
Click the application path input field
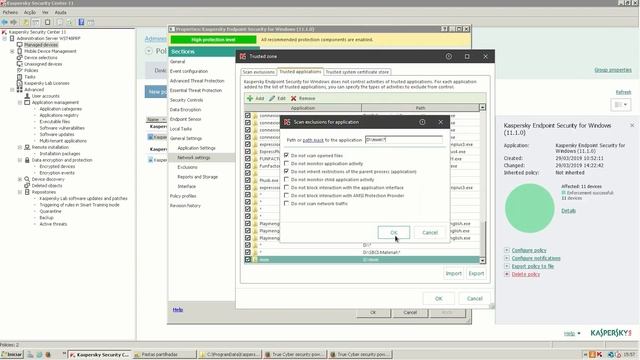[x=404, y=140]
